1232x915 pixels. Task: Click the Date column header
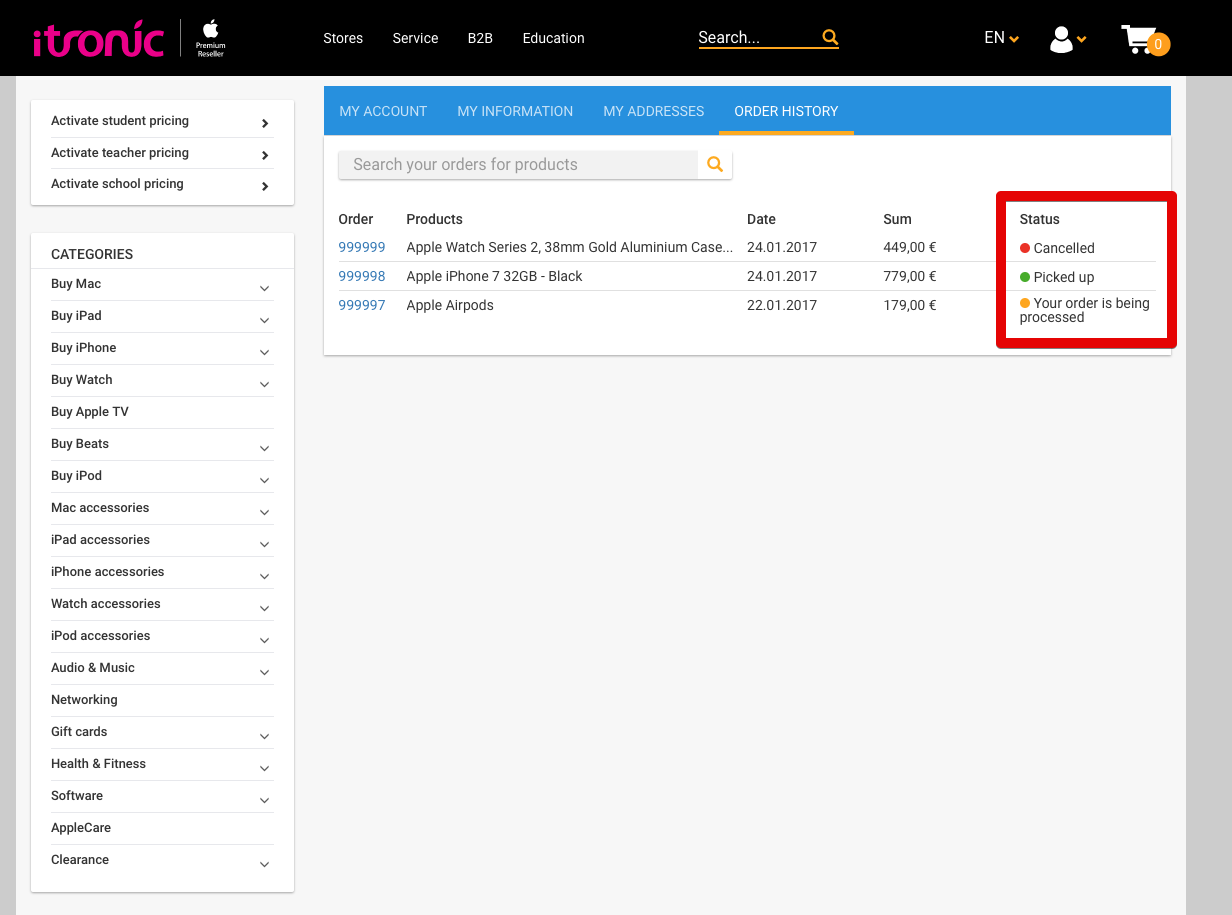click(x=761, y=219)
